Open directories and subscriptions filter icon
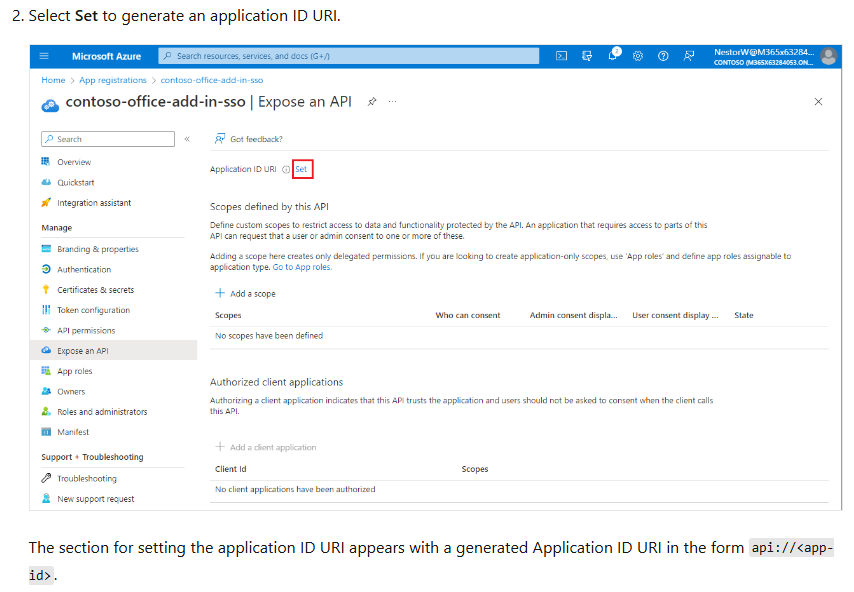The image size is (854, 592). (587, 56)
